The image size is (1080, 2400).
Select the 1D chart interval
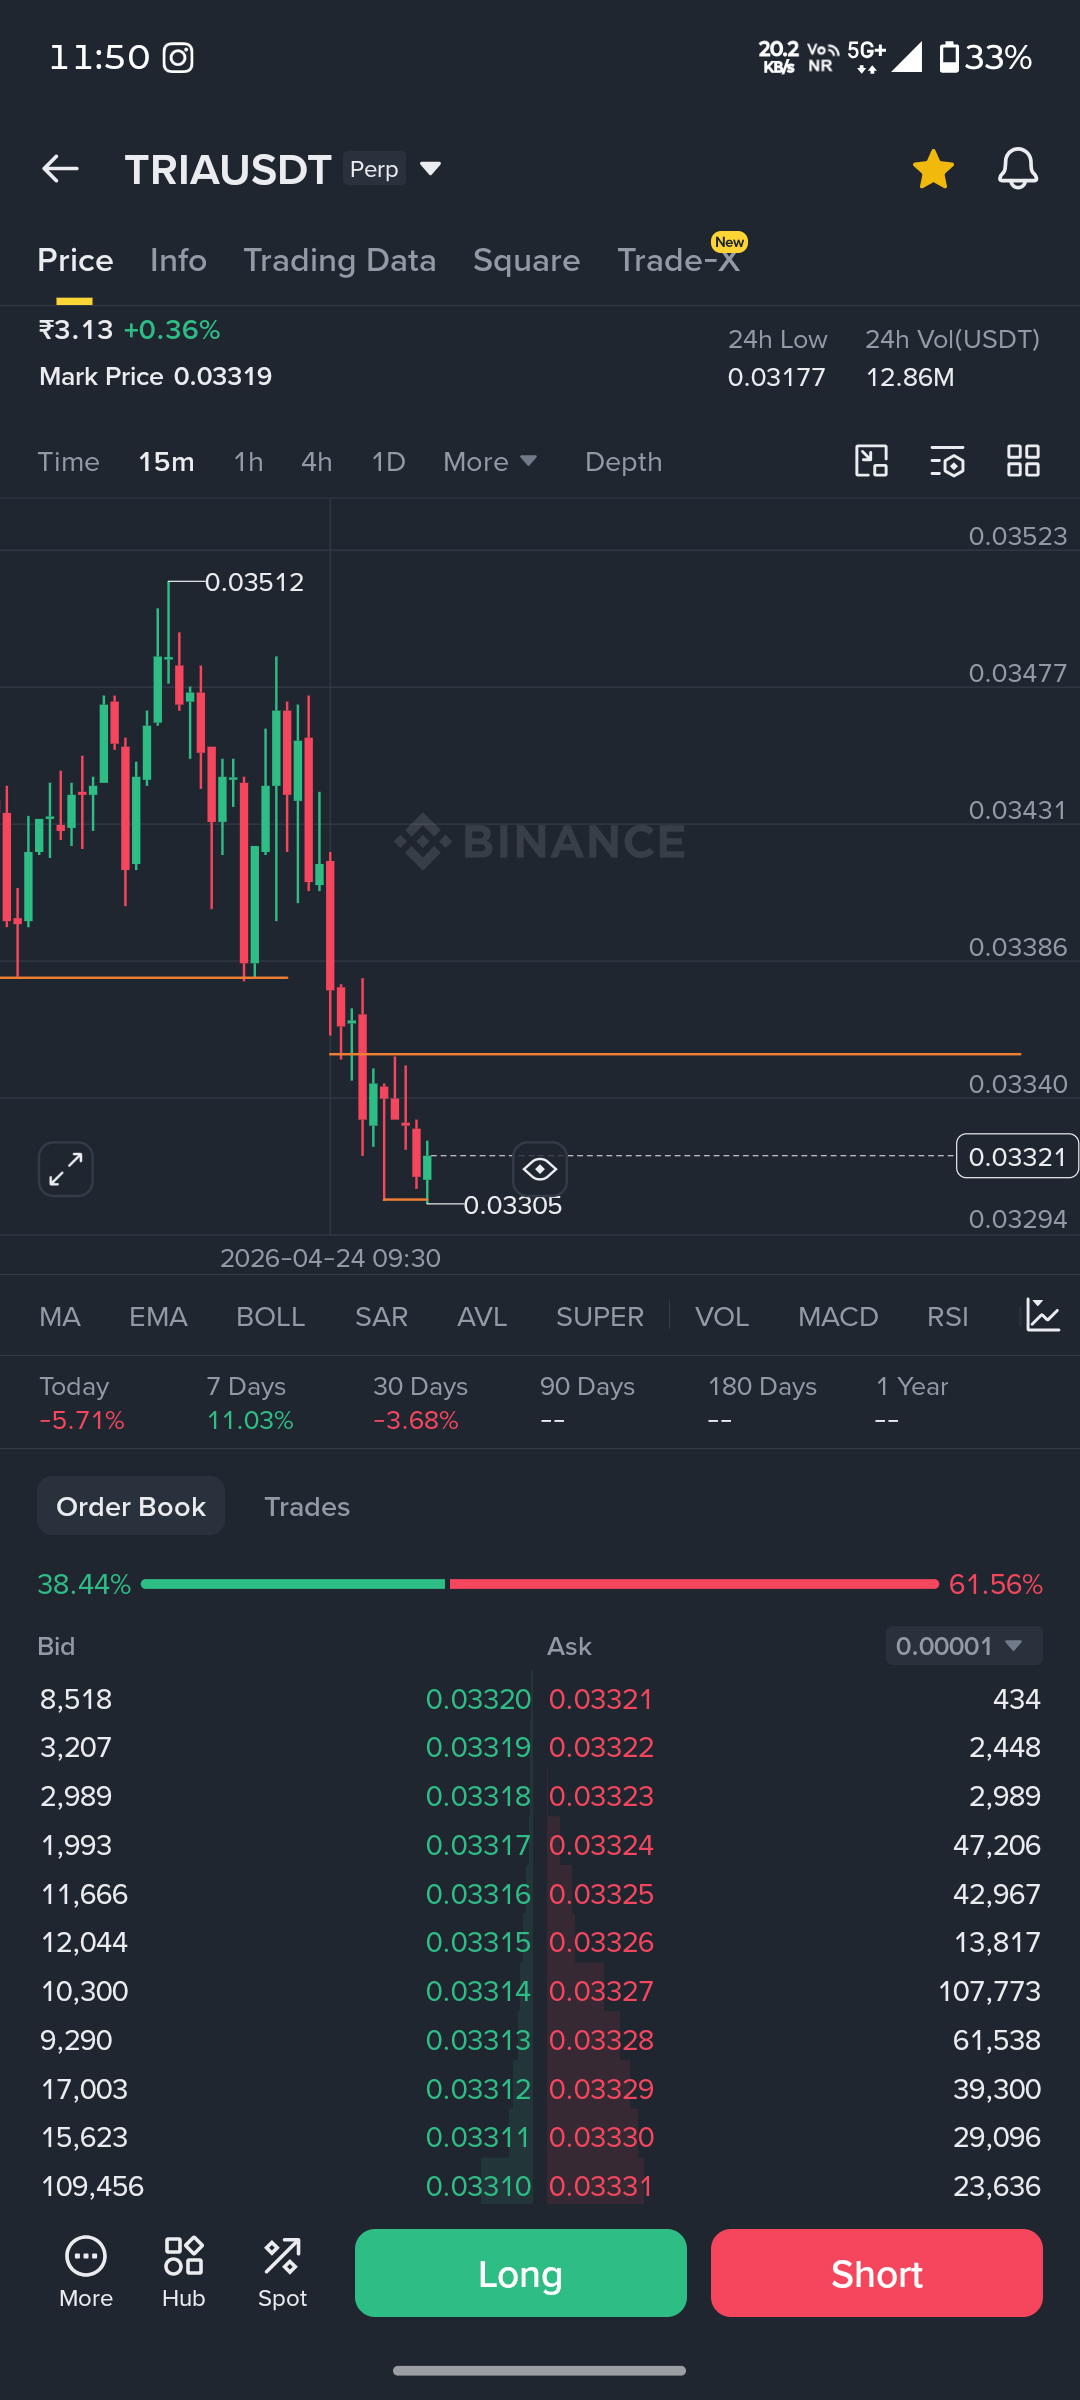[388, 462]
